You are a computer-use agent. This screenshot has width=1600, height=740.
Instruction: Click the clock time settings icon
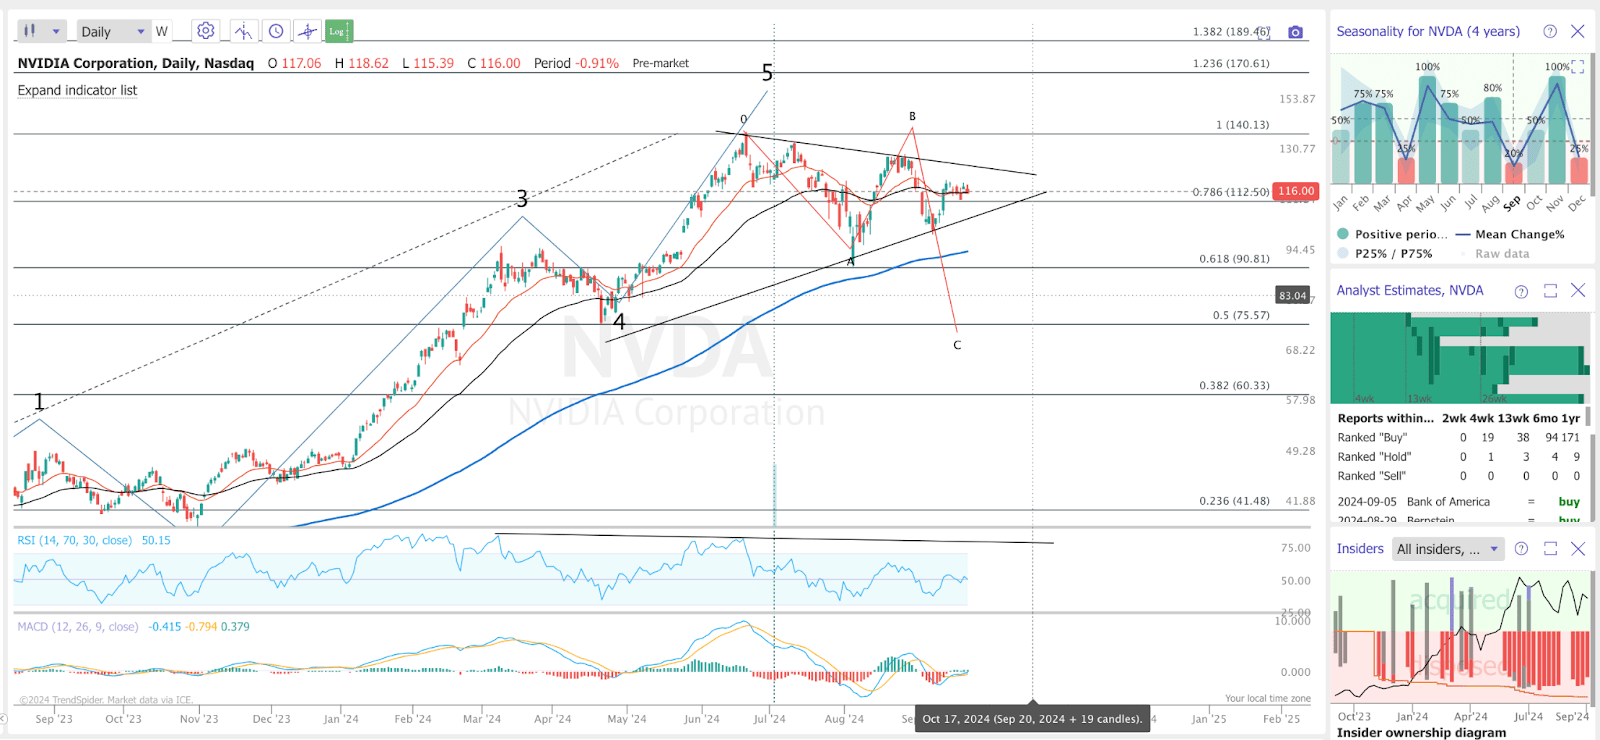(x=276, y=31)
